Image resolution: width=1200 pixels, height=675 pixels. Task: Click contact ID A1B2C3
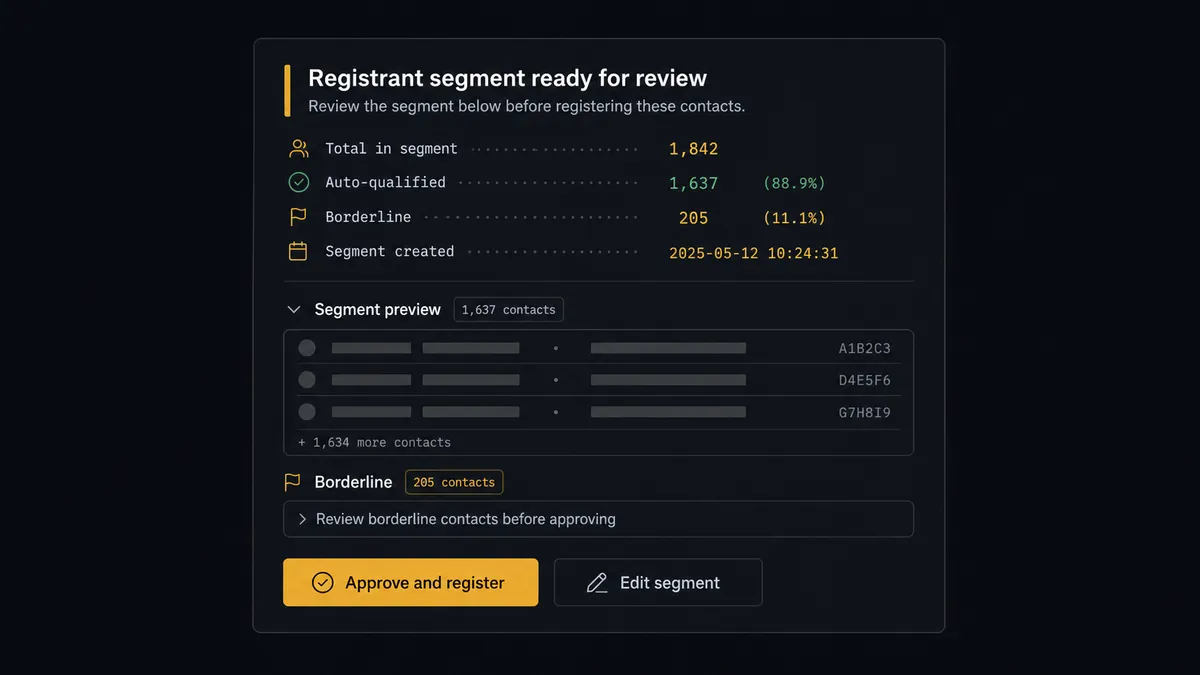click(864, 349)
